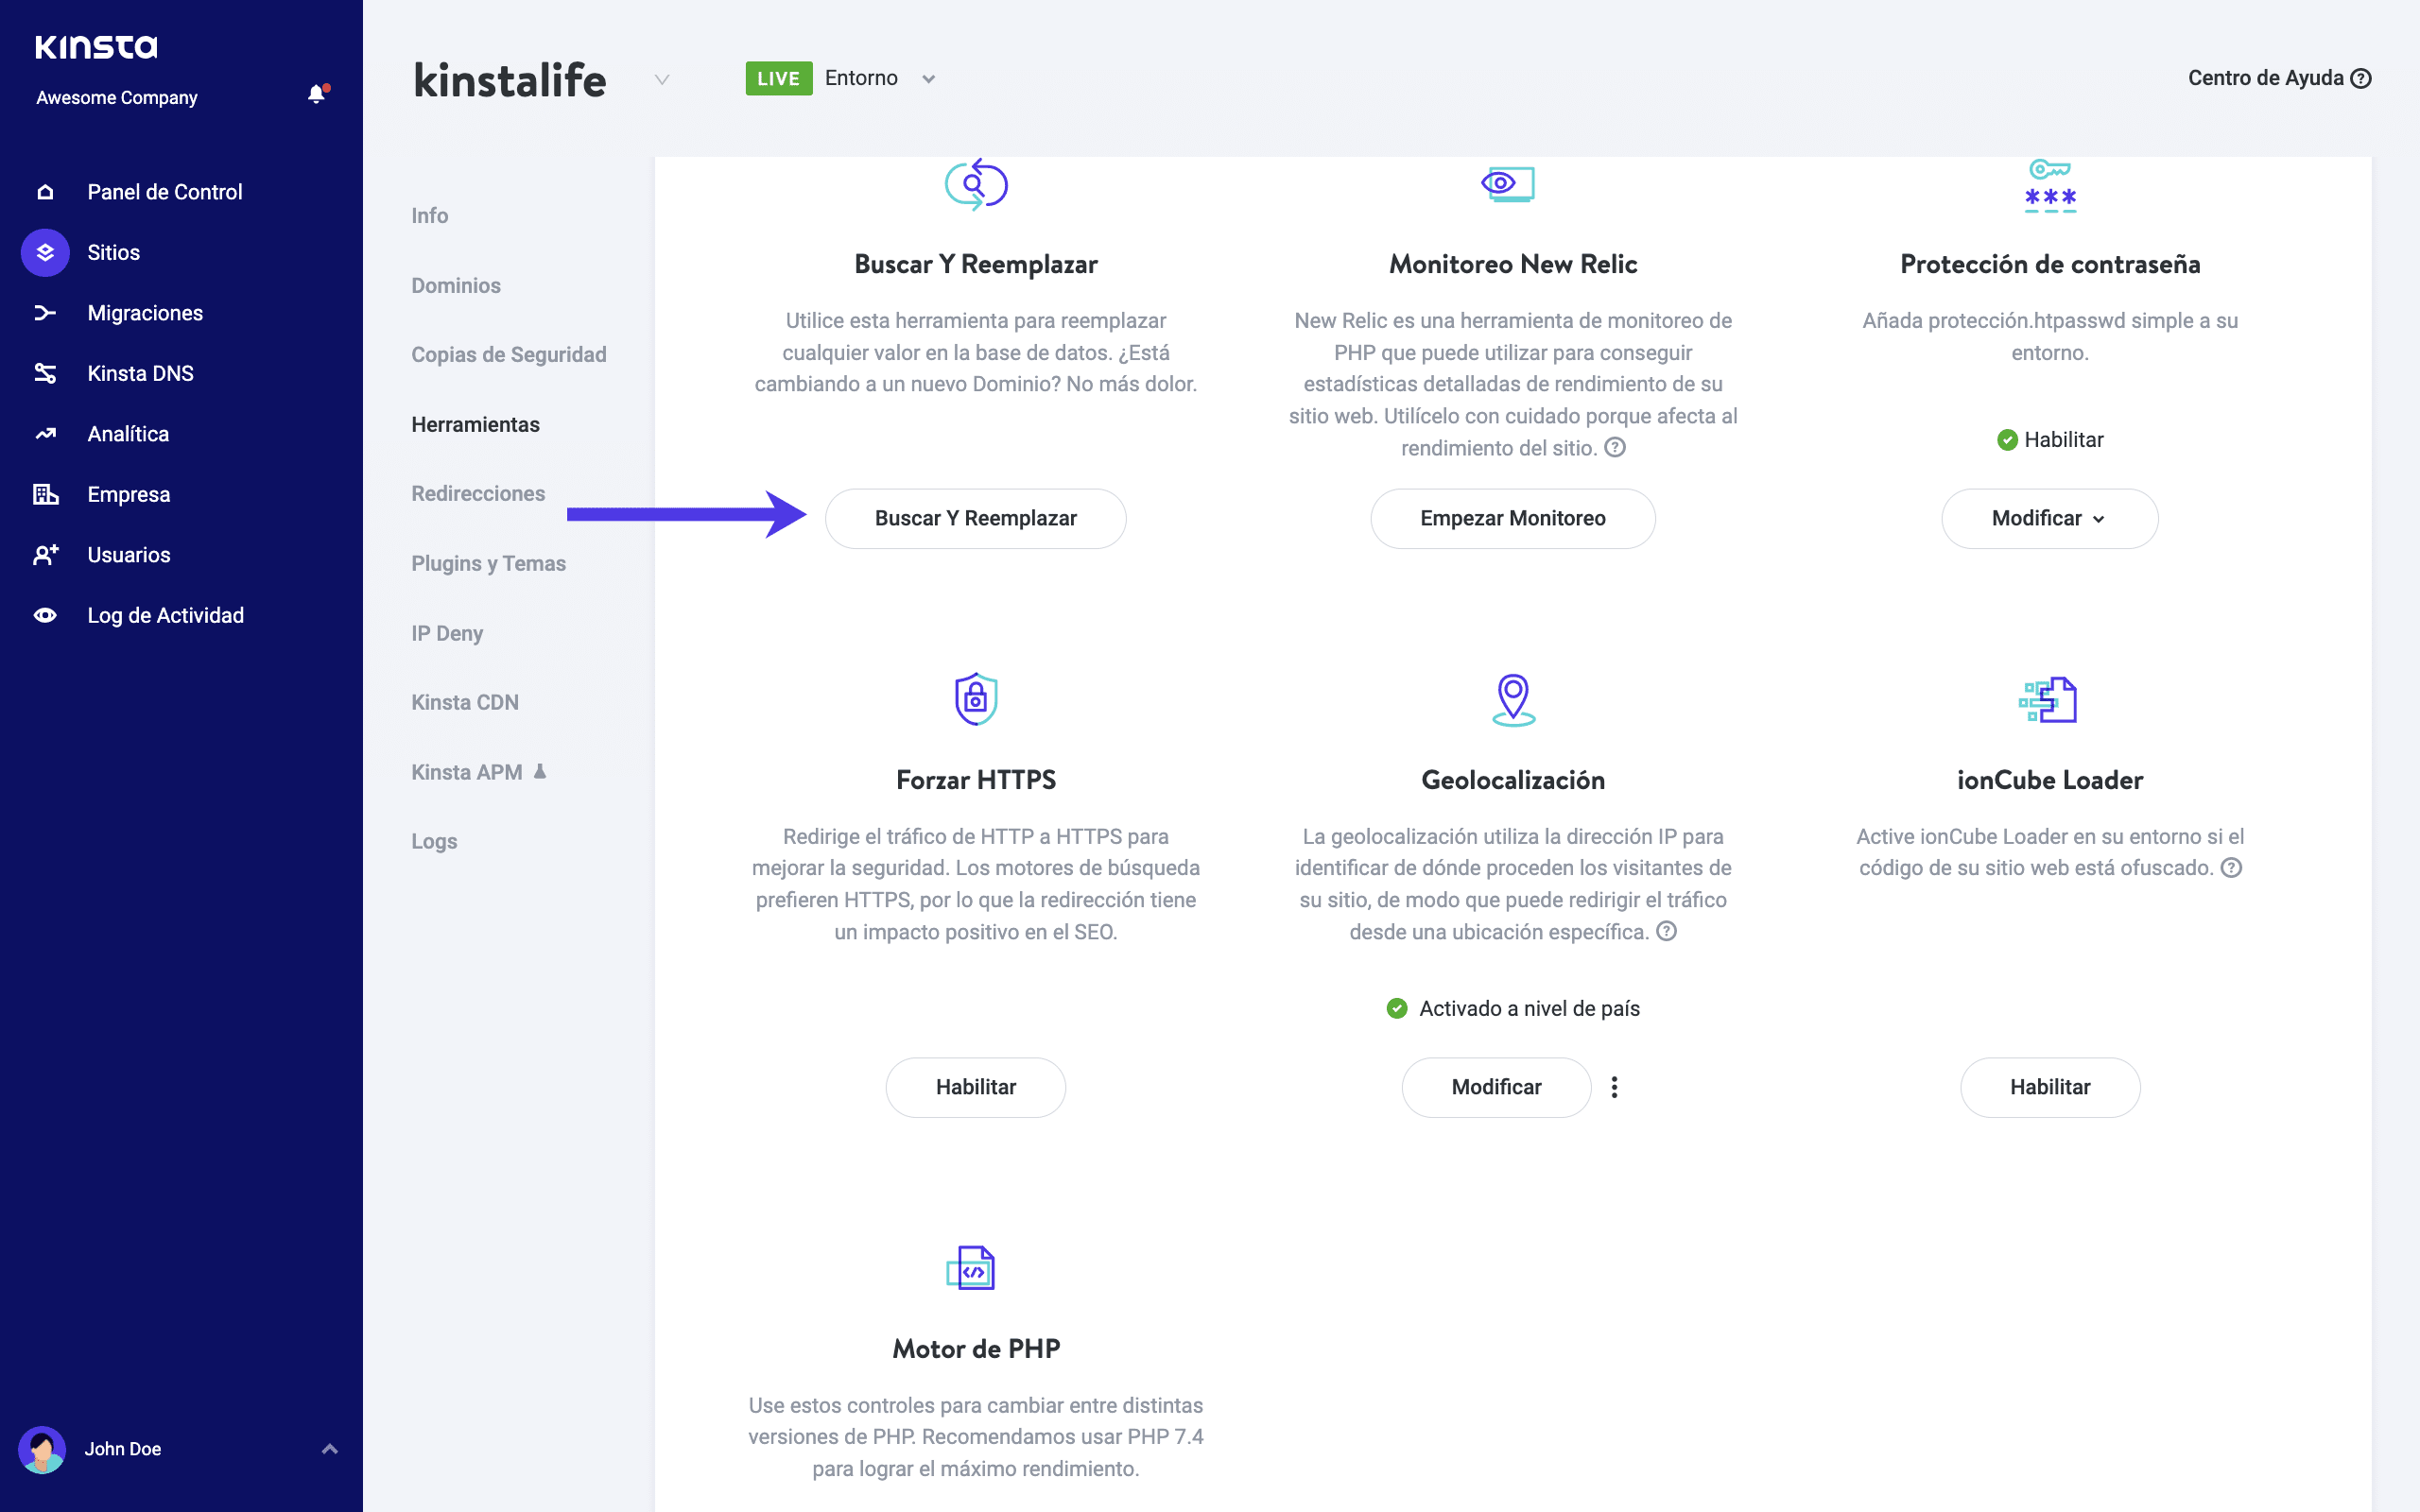Open Geolocalización three-dot options menu
Screen dimensions: 2420x1512
point(1614,1087)
